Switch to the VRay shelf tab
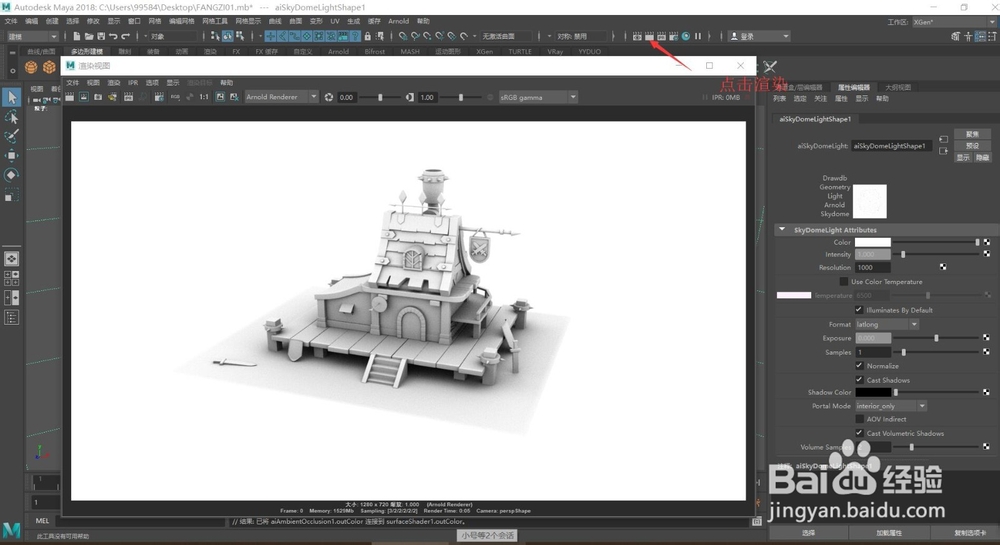The image size is (1000, 545). [555, 52]
